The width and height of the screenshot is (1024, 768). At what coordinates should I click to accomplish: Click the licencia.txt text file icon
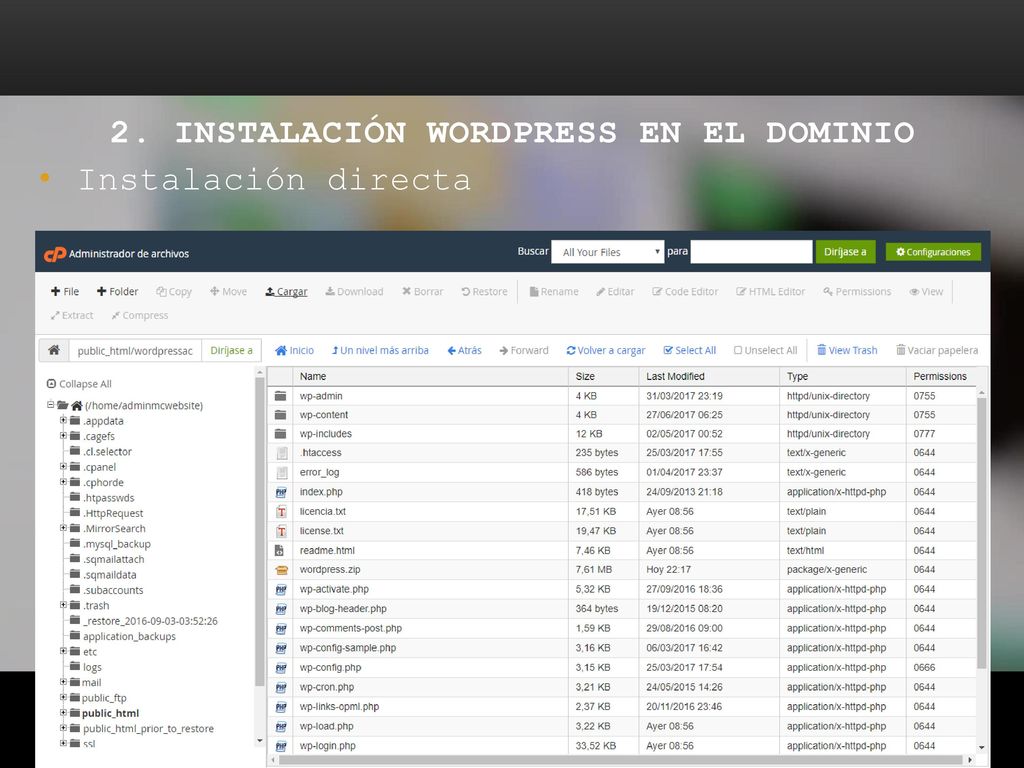point(281,511)
